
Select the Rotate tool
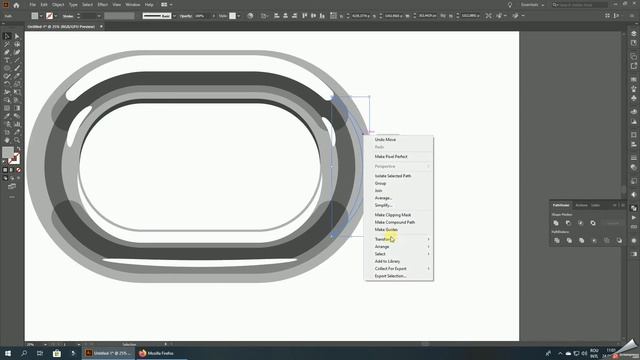click(7, 84)
